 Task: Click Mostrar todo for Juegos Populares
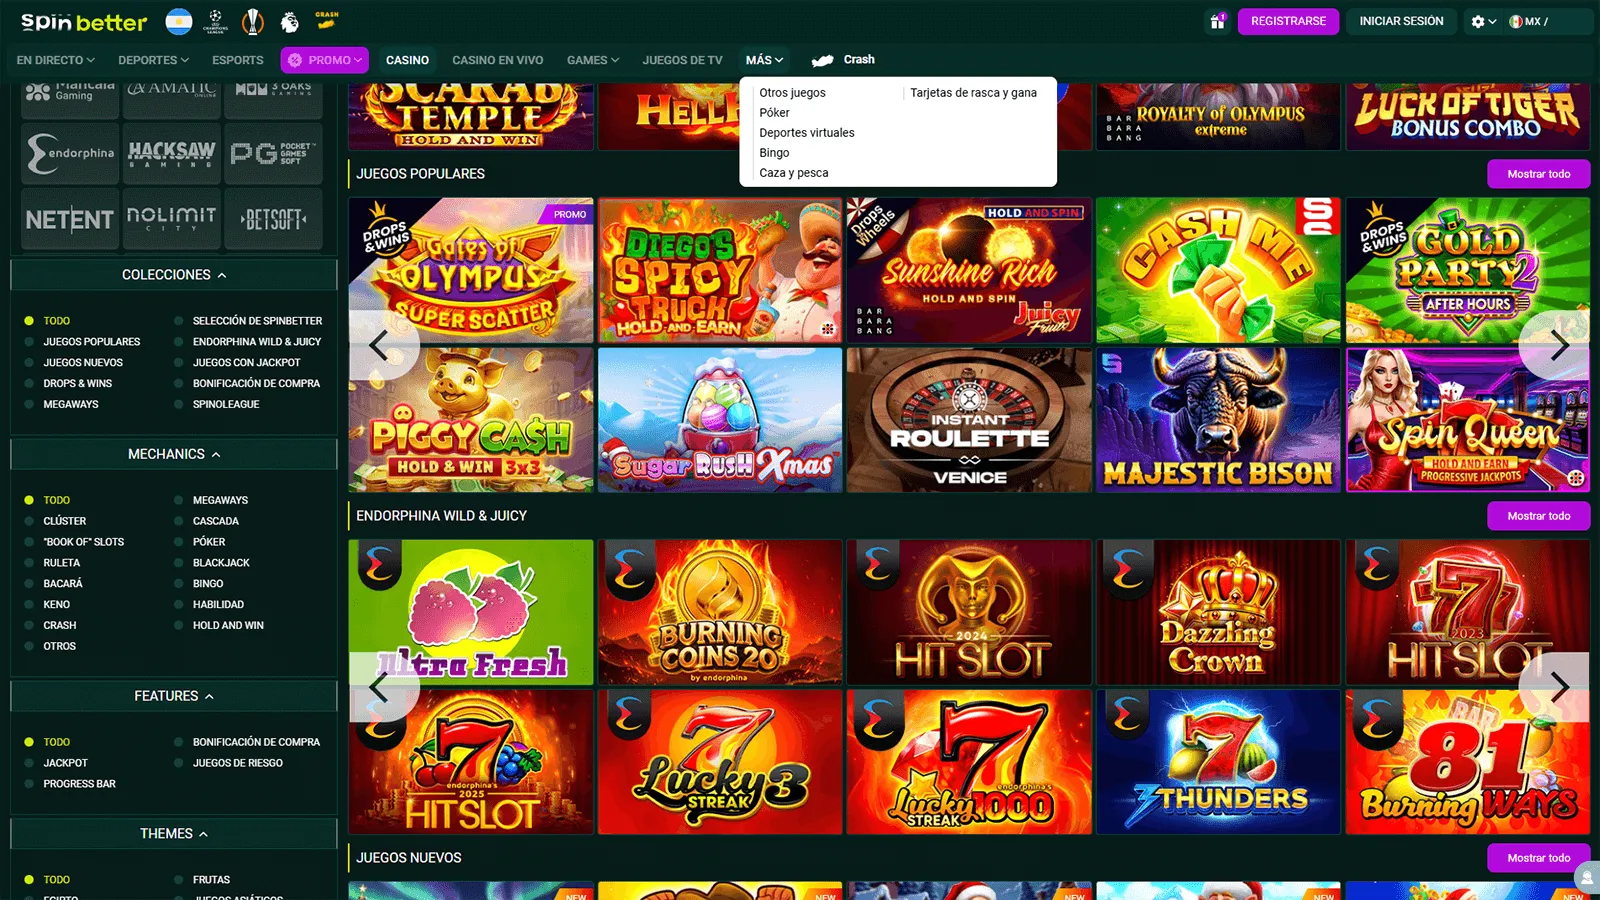(x=1538, y=174)
